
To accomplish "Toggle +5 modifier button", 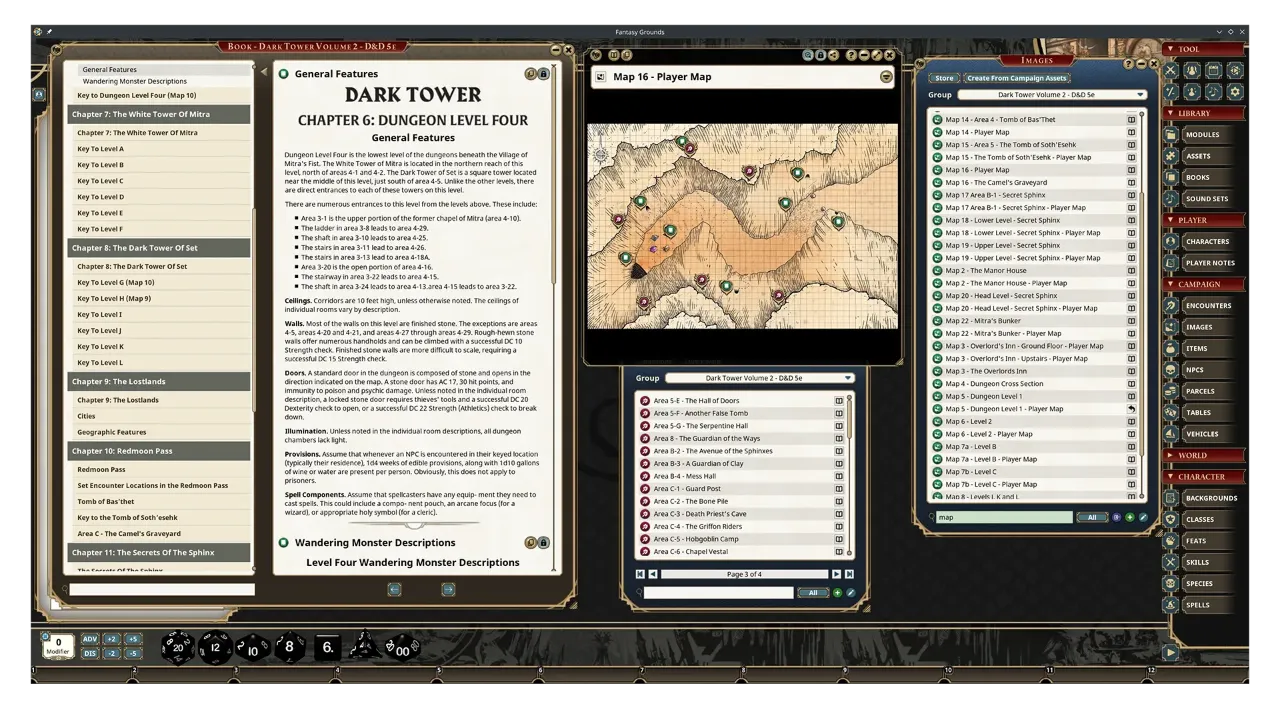I will coord(133,639).
